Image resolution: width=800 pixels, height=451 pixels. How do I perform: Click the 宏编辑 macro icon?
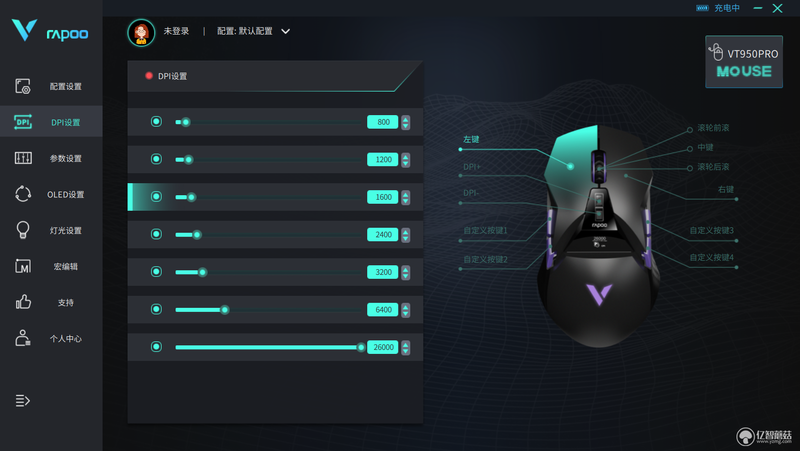[23, 266]
